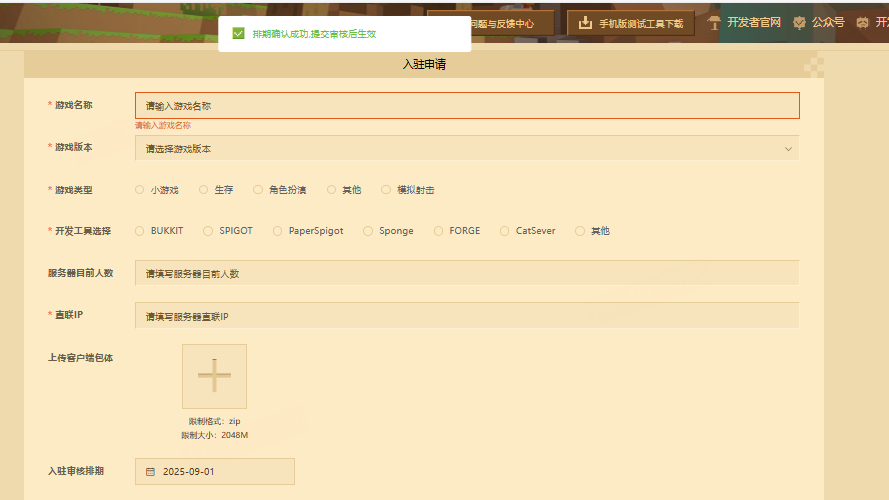Click the 游戏名称 text input
Screen dimensions: 889x500
pyautogui.click(x=466, y=105)
